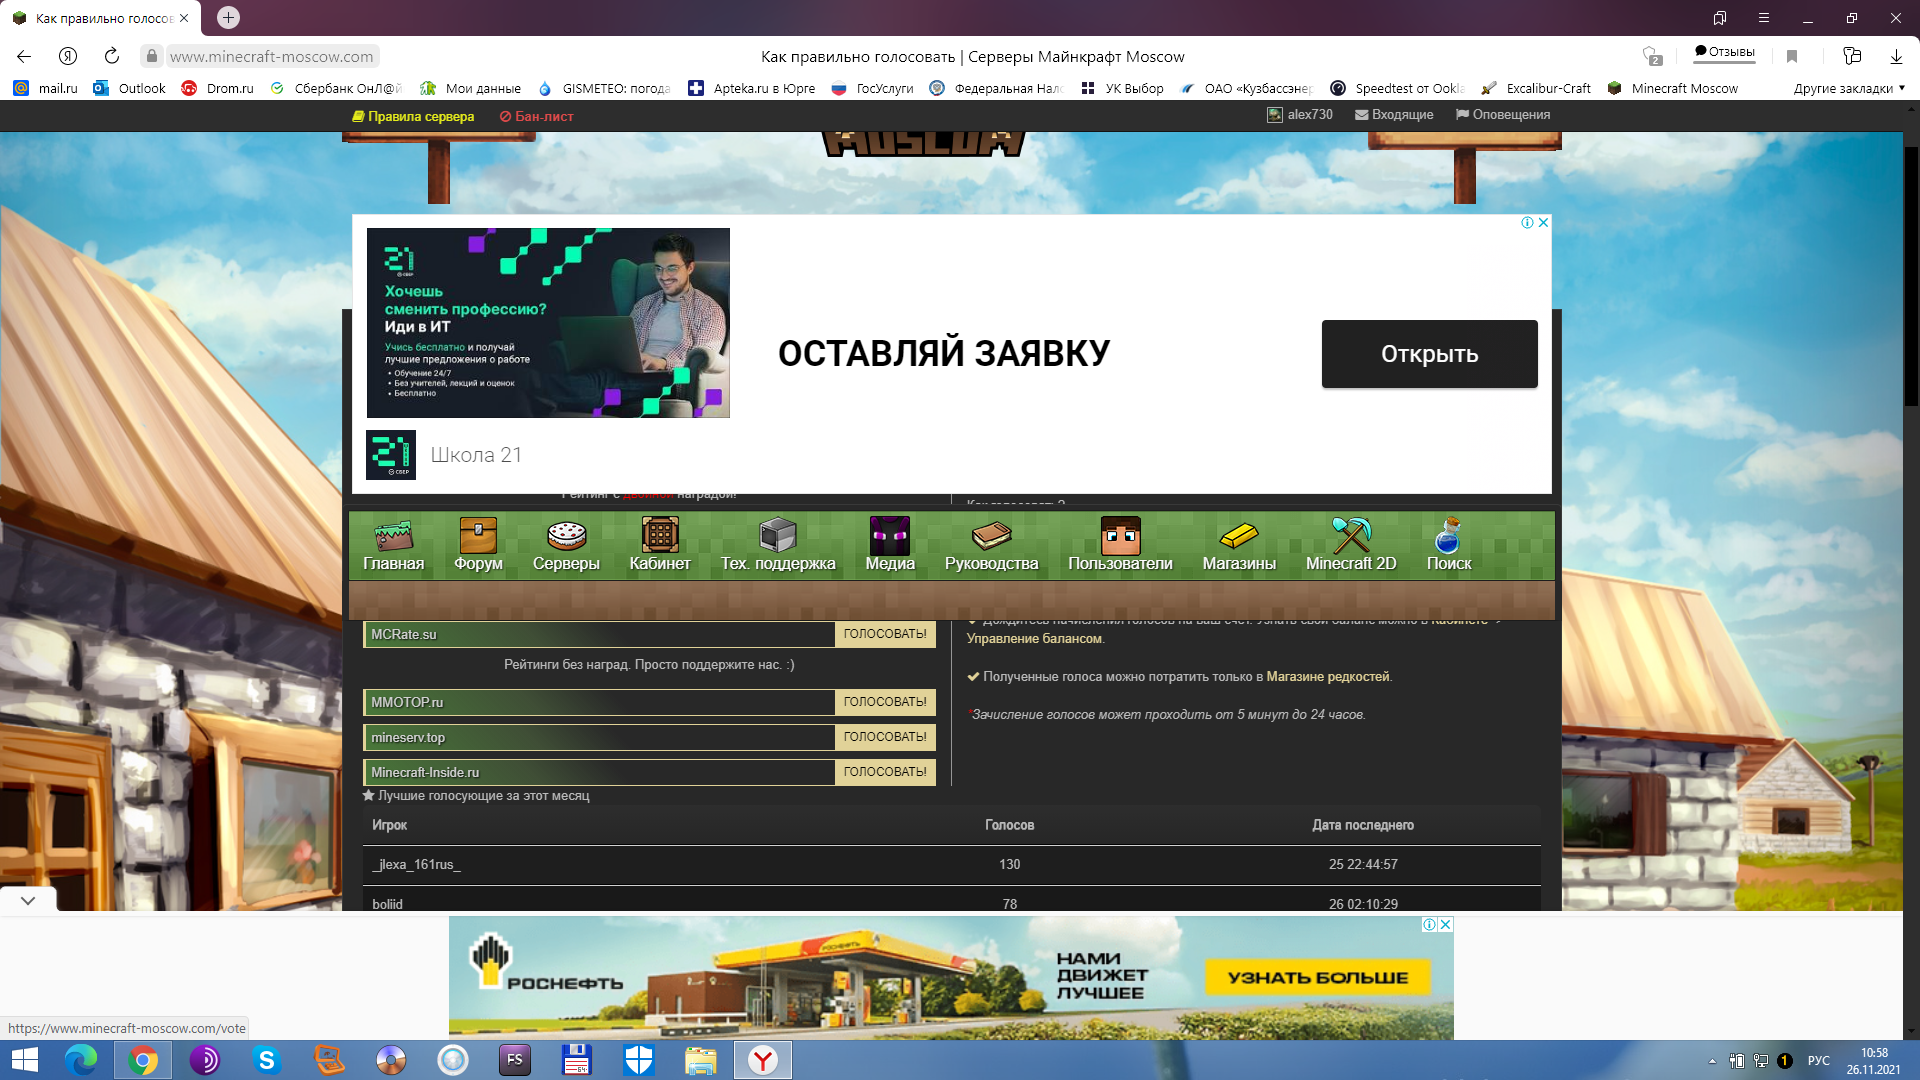Open the Форум chest icon
Image resolution: width=1920 pixels, height=1080 pixels.
[478, 536]
